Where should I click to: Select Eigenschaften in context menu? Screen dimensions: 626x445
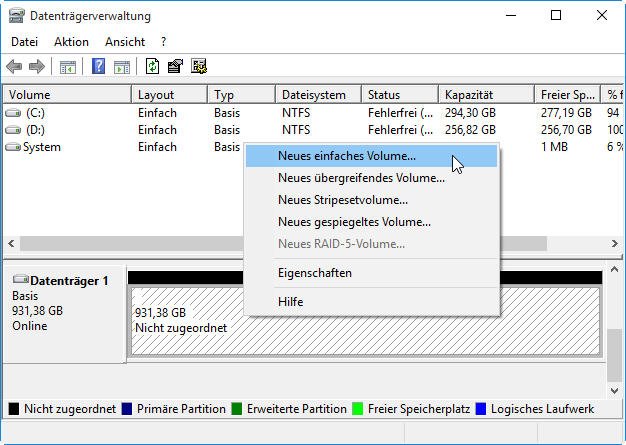[x=372, y=273]
